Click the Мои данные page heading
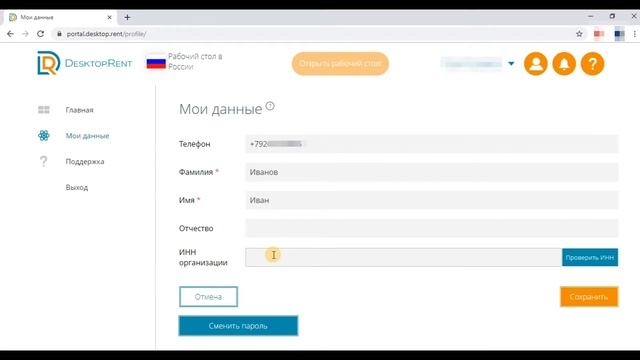Viewport: 640px width, 360px height. [x=220, y=109]
